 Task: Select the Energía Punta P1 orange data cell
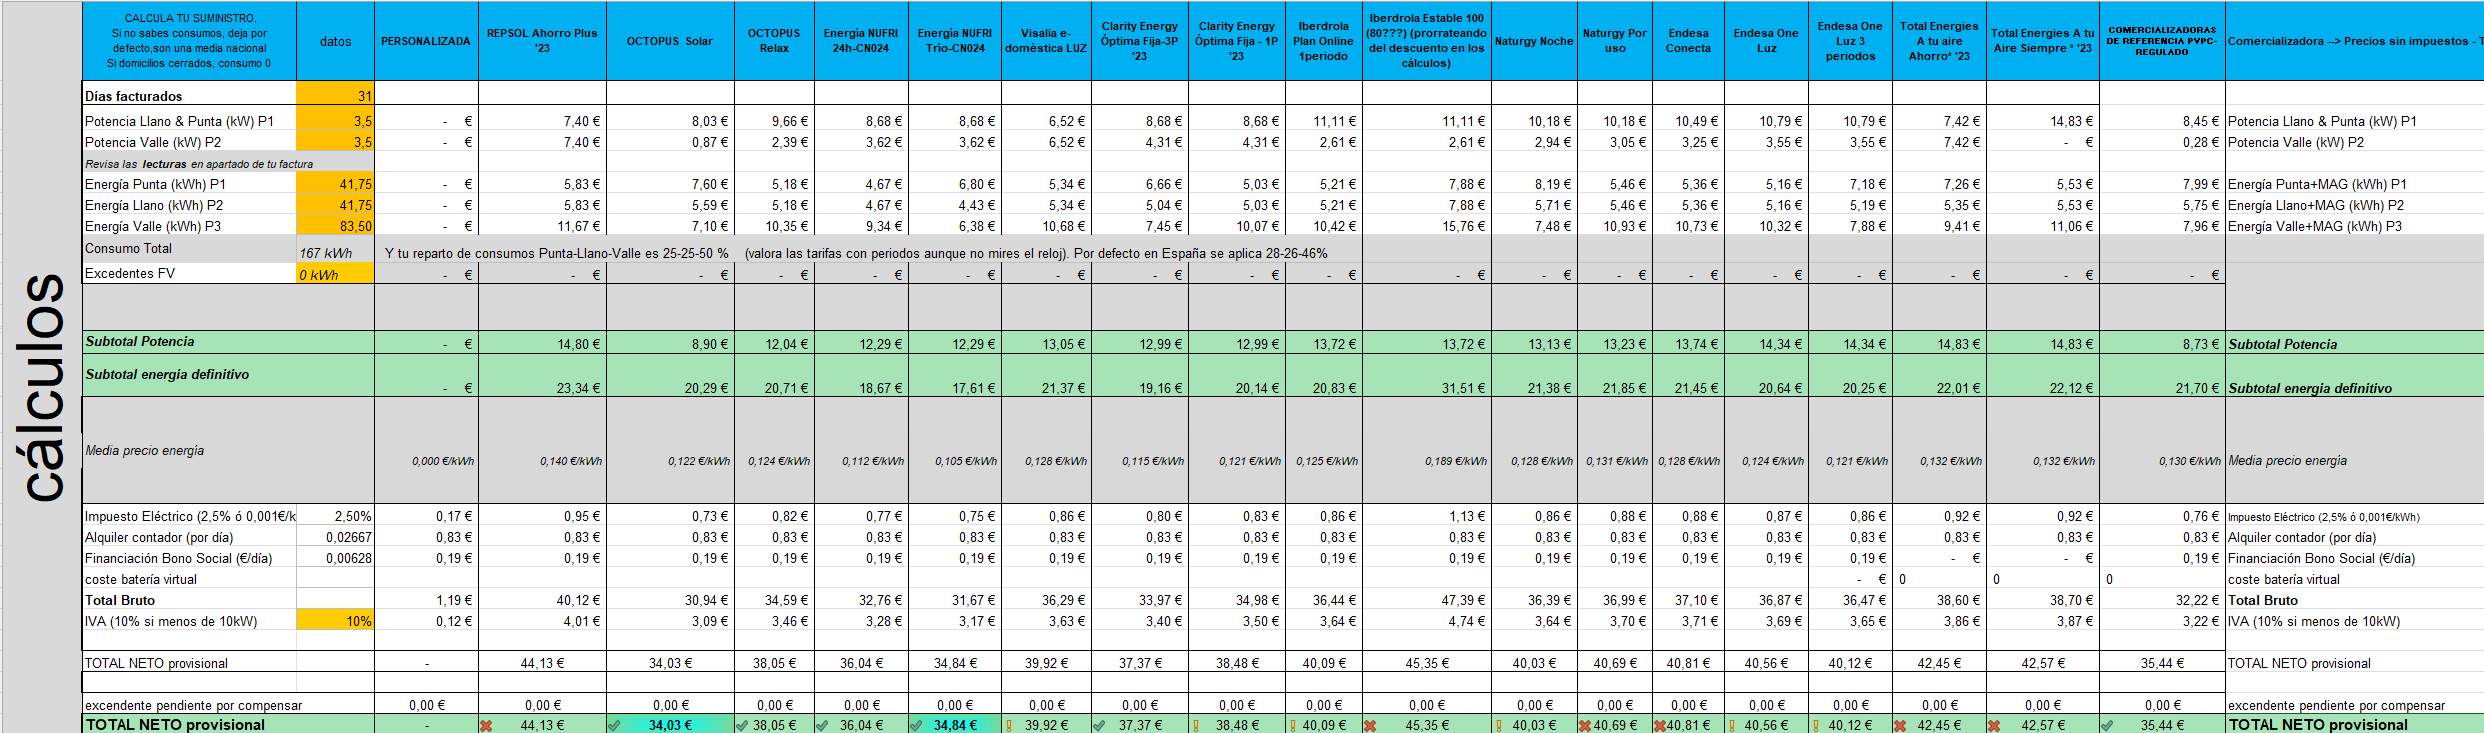335,184
